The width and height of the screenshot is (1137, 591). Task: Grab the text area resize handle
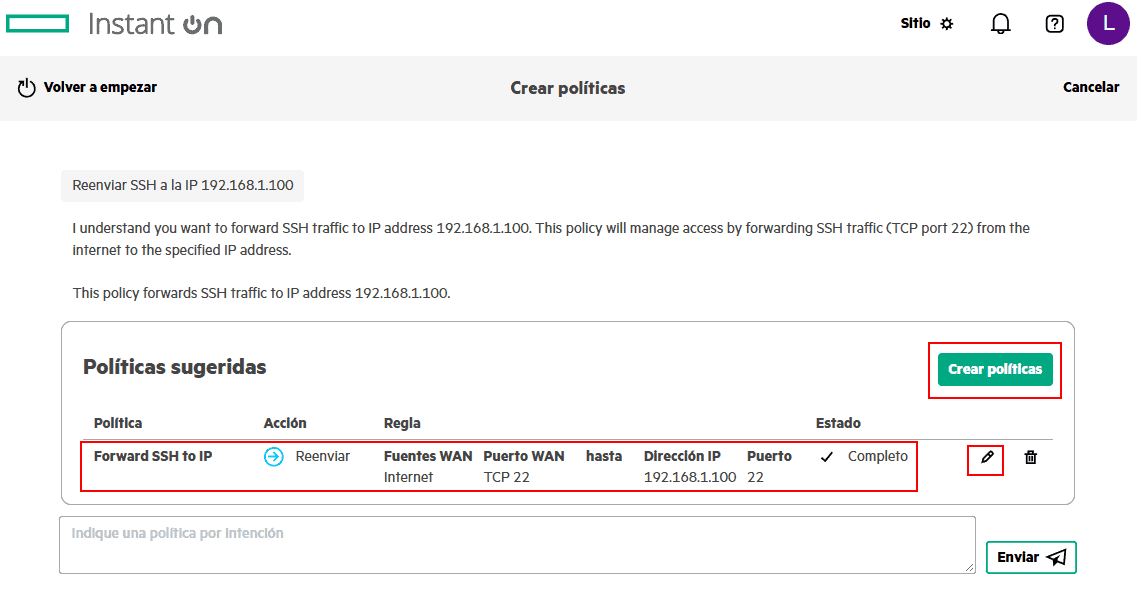coord(970,568)
